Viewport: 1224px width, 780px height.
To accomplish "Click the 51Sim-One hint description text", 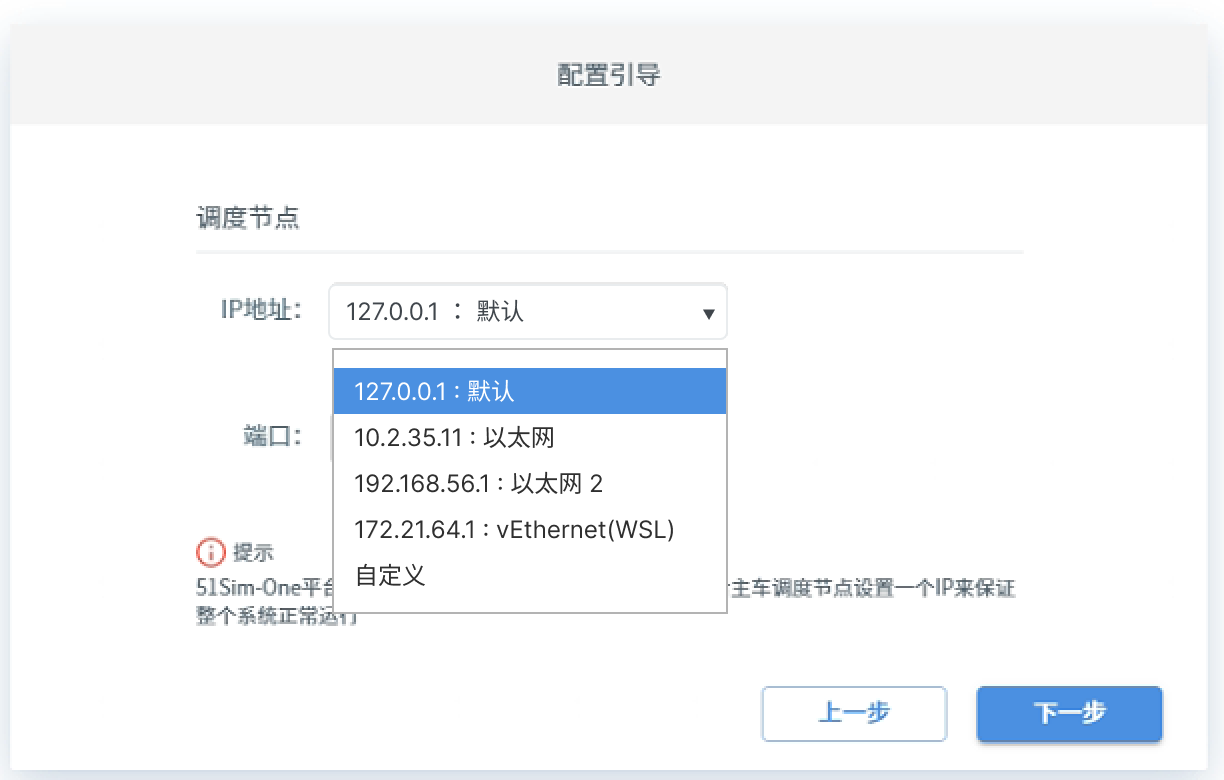I will pyautogui.click(x=263, y=588).
